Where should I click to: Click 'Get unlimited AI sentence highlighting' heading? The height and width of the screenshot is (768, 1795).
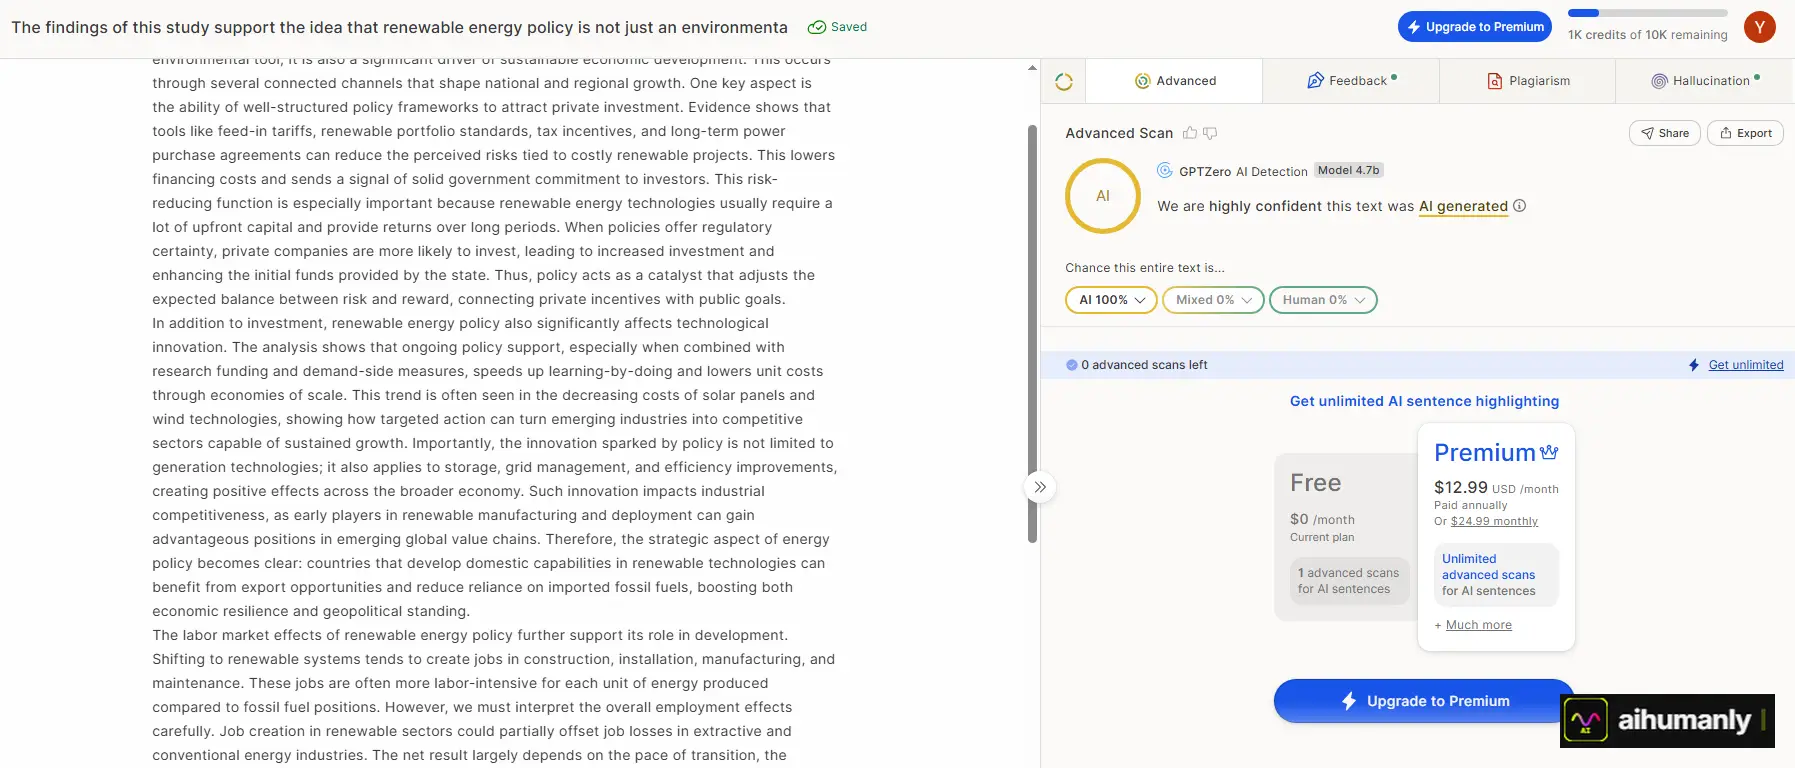click(x=1424, y=401)
